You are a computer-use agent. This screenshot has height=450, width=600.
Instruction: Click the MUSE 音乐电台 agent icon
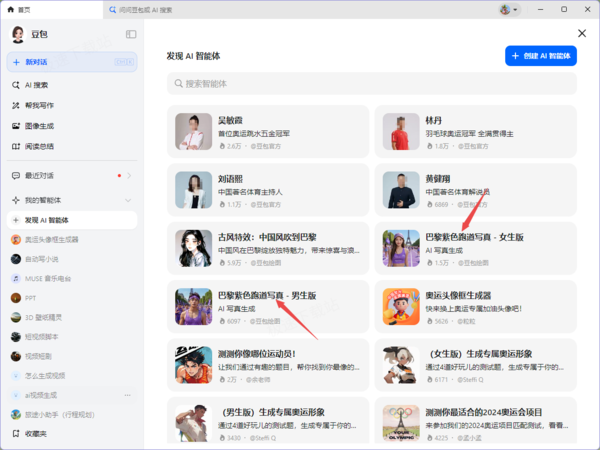[16, 279]
